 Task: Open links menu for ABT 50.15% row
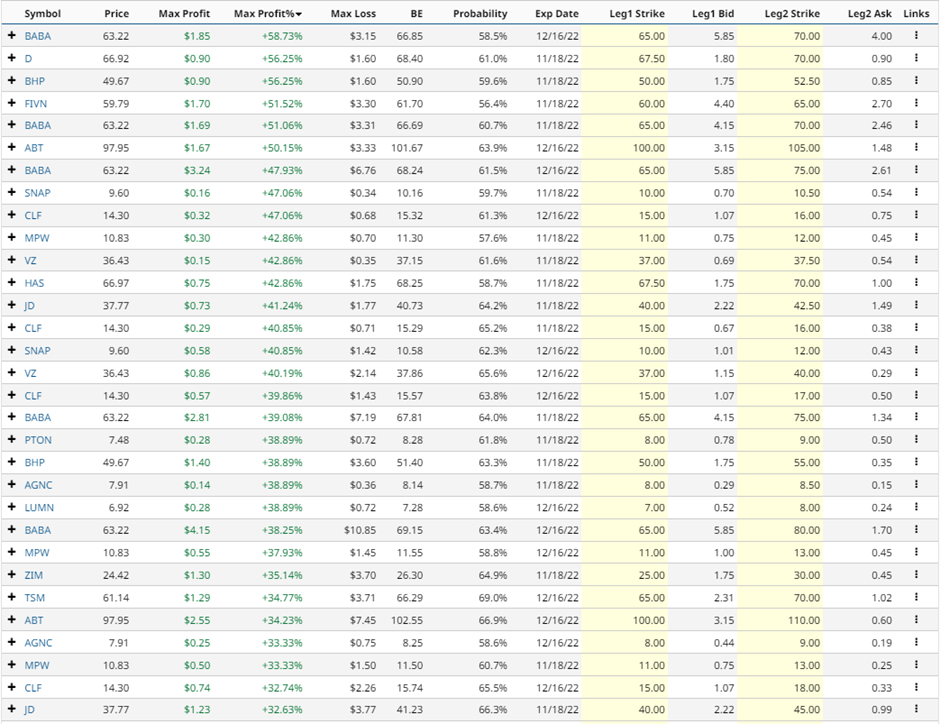pyautogui.click(x=916, y=148)
